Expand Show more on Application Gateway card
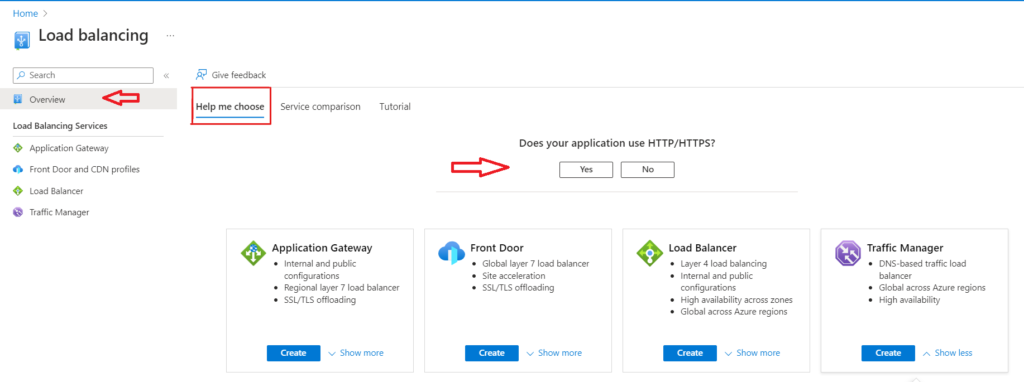 tap(356, 353)
